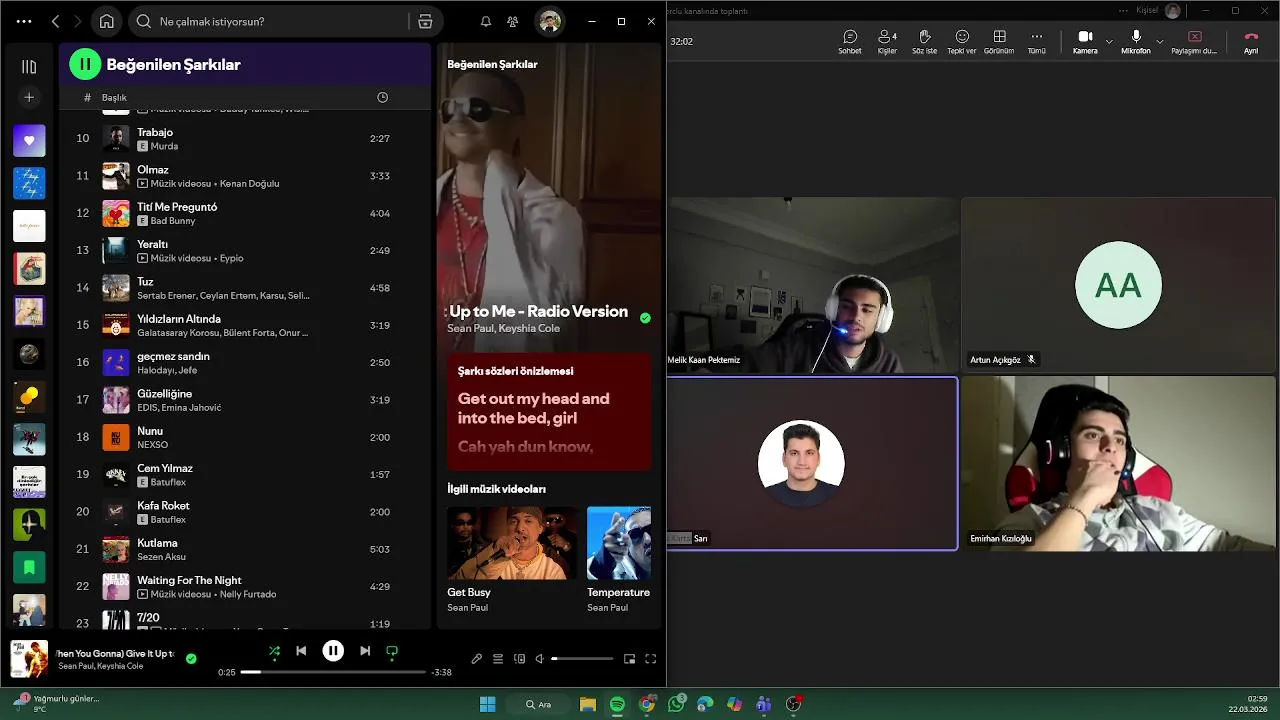Seek on the song progress bar
The width and height of the screenshot is (1280, 720).
pyautogui.click(x=333, y=672)
